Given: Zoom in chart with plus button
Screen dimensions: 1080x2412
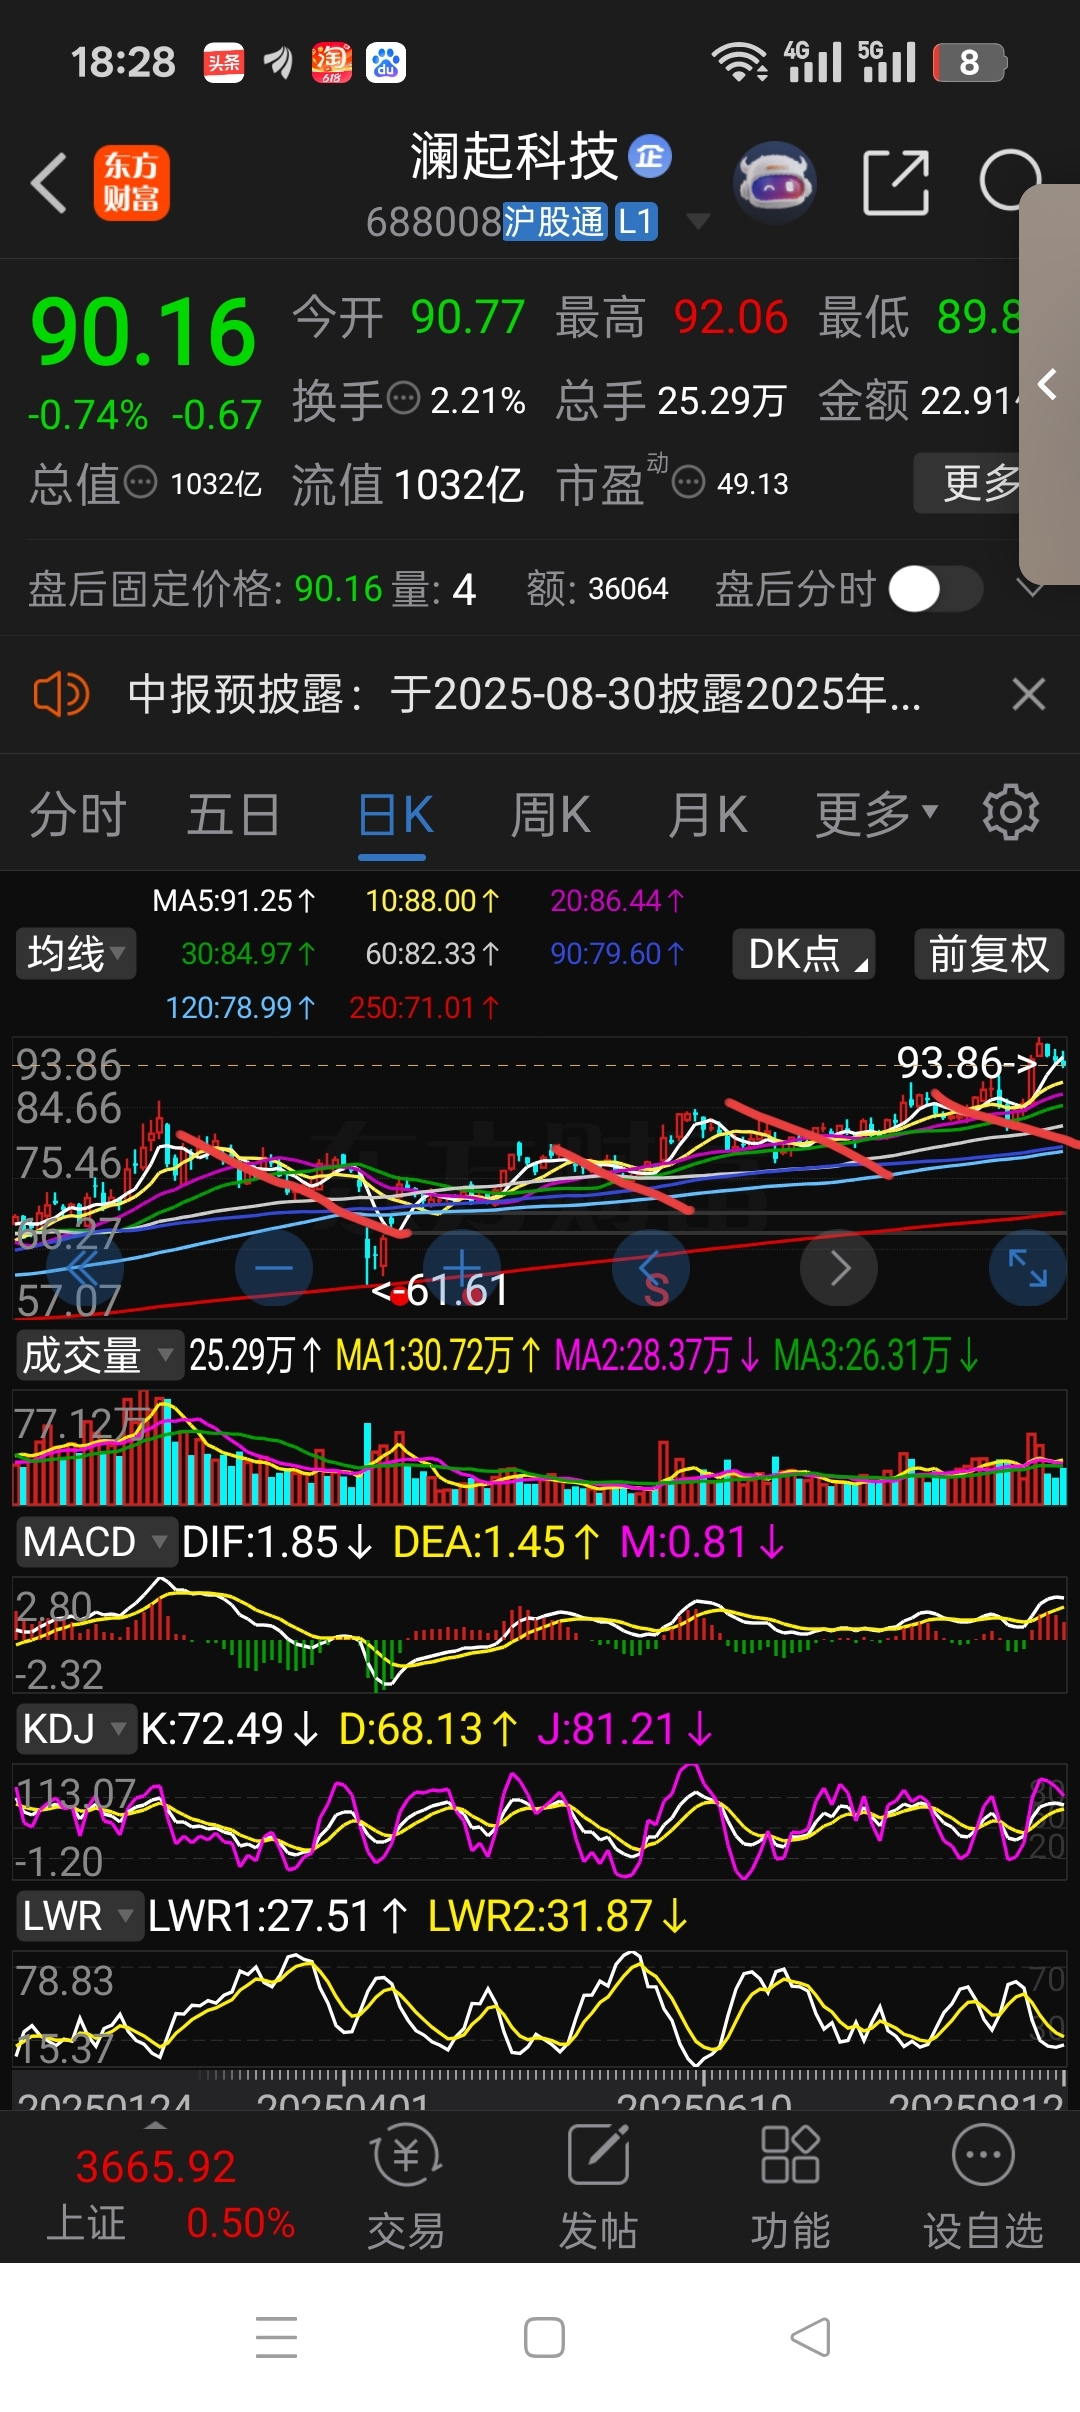Looking at the screenshot, I should (x=462, y=1268).
